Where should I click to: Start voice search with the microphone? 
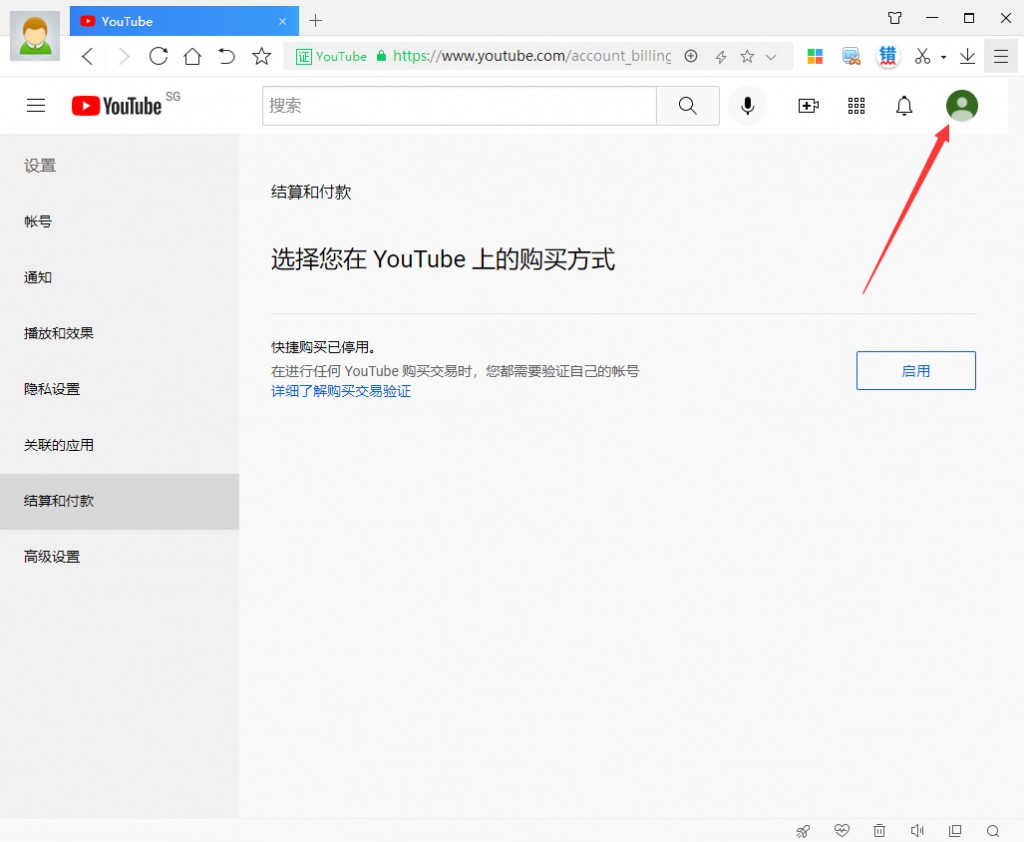tap(748, 106)
